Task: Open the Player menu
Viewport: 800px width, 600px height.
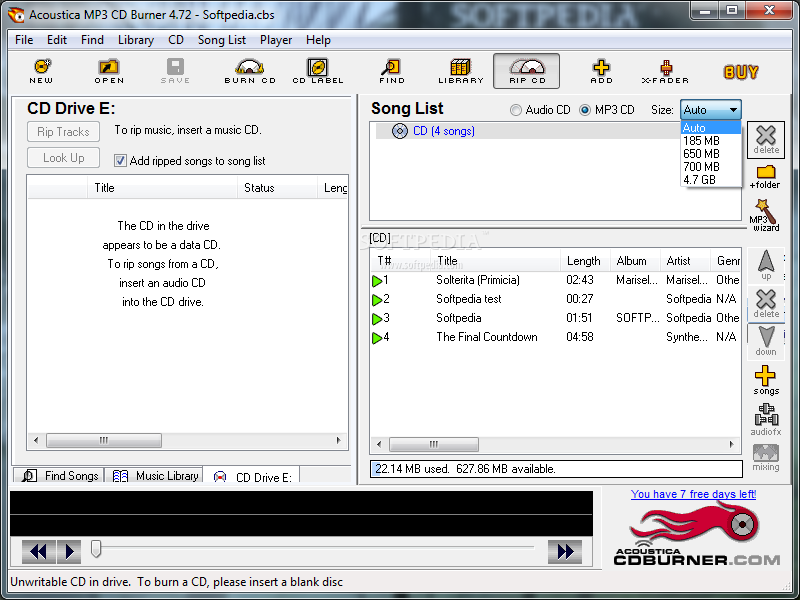Action: [x=276, y=40]
